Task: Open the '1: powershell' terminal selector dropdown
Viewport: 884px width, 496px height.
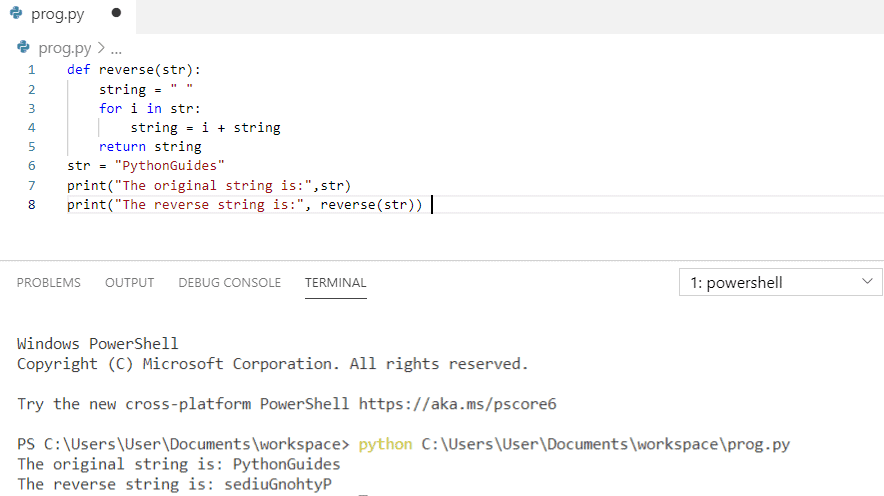Action: click(780, 283)
